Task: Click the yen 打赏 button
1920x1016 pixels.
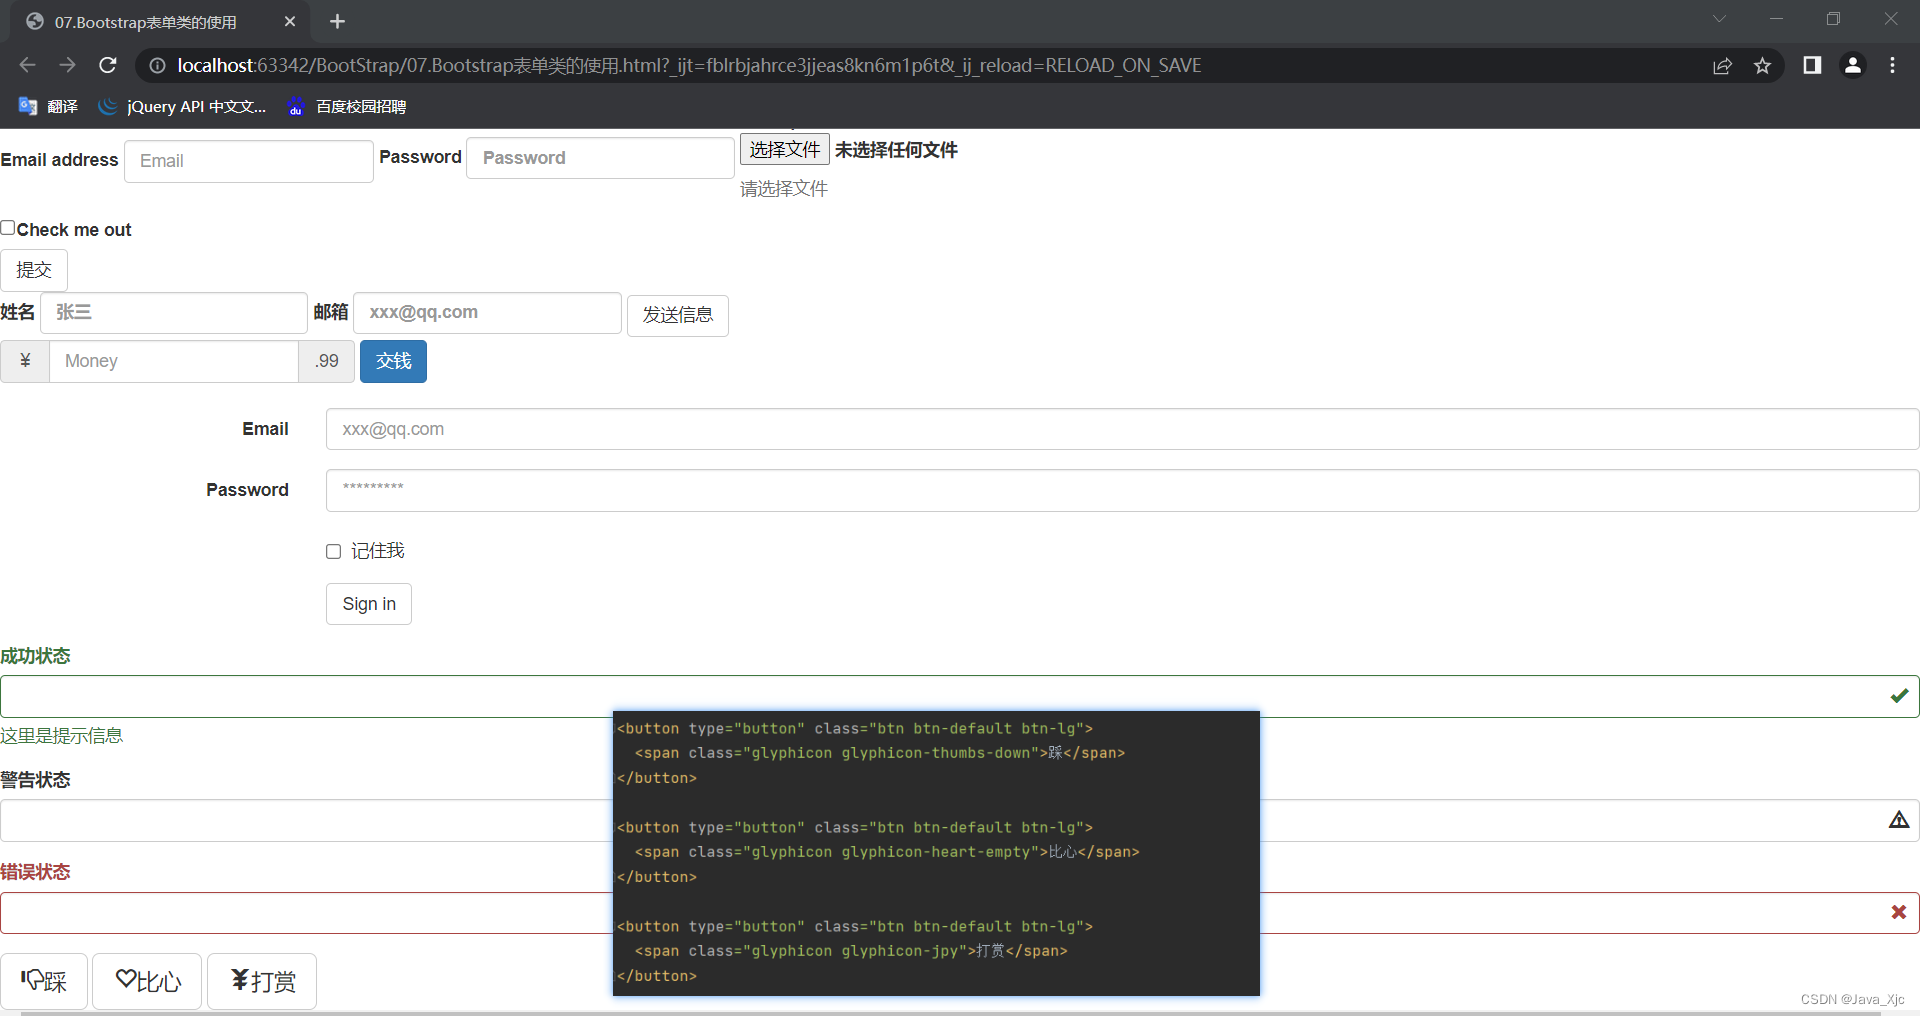Action: 262,981
